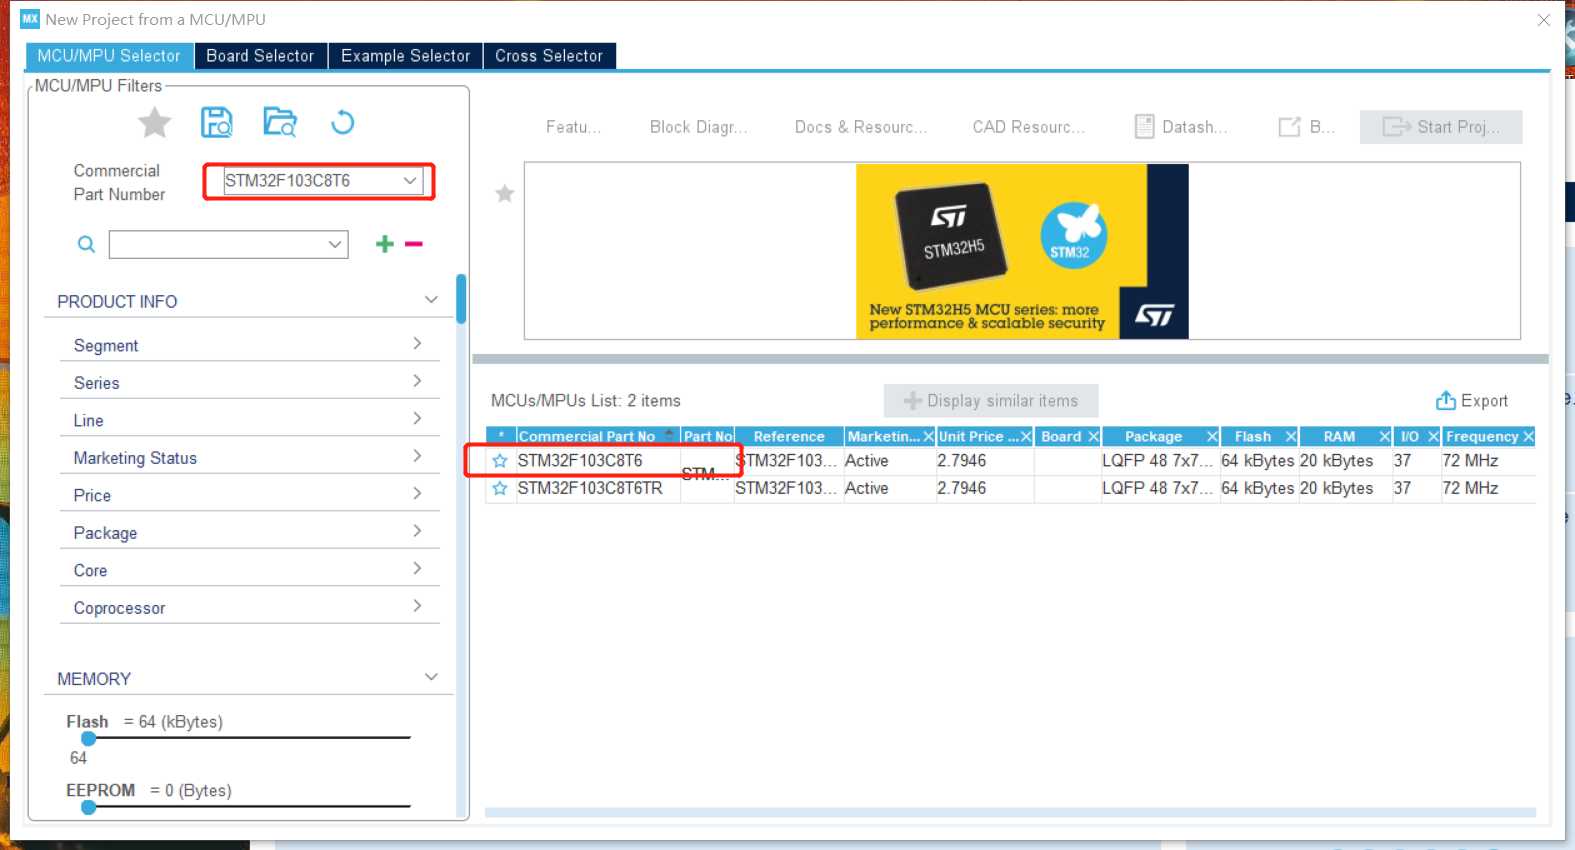Click the load saved search folder icon

click(280, 122)
